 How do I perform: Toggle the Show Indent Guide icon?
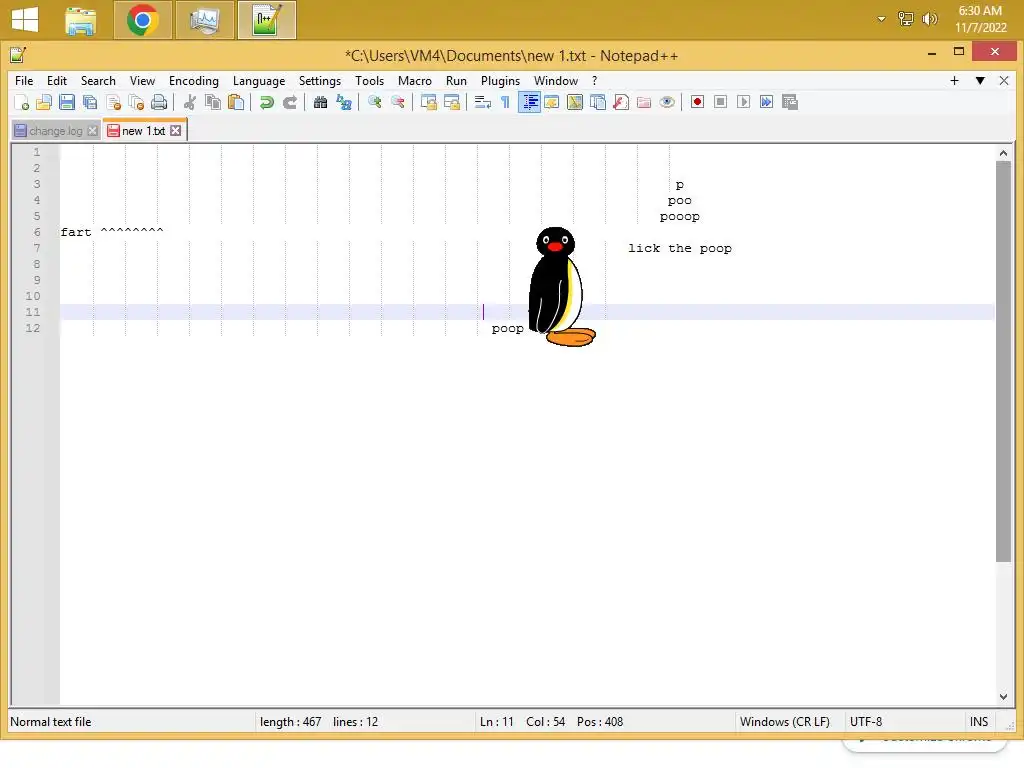pos(529,103)
